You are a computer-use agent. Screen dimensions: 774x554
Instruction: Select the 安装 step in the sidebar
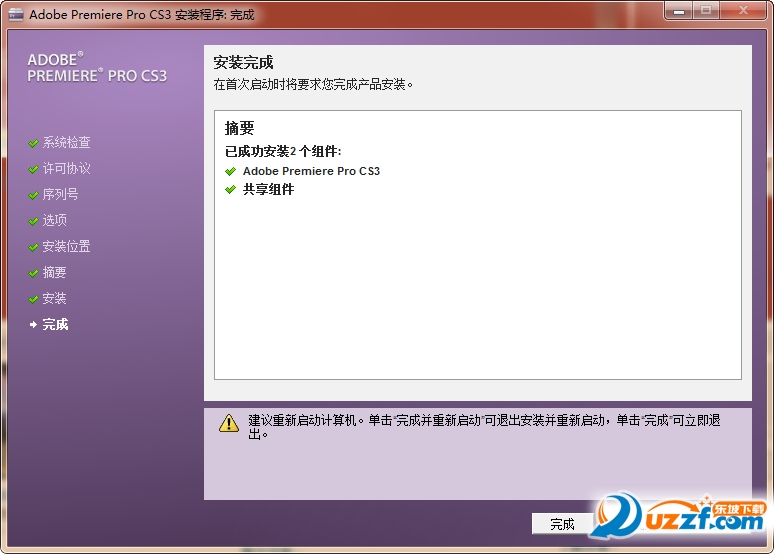[54, 299]
